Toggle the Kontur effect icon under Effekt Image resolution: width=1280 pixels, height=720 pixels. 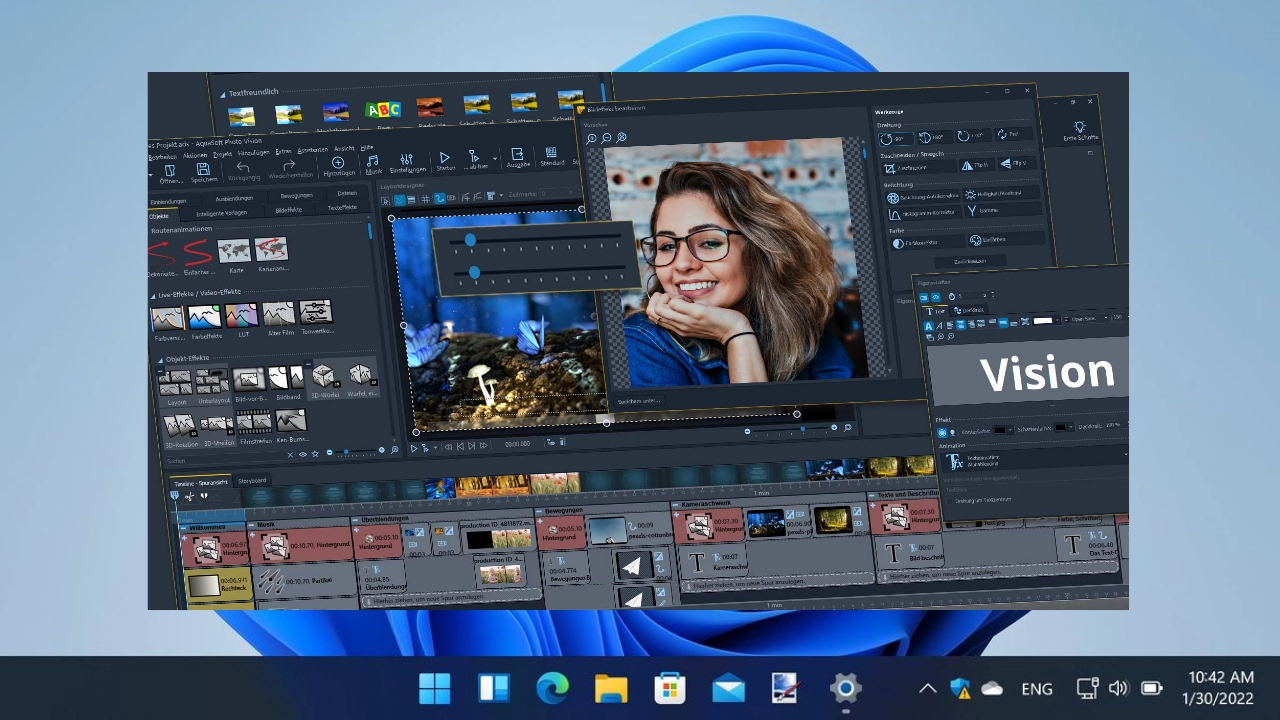click(942, 432)
